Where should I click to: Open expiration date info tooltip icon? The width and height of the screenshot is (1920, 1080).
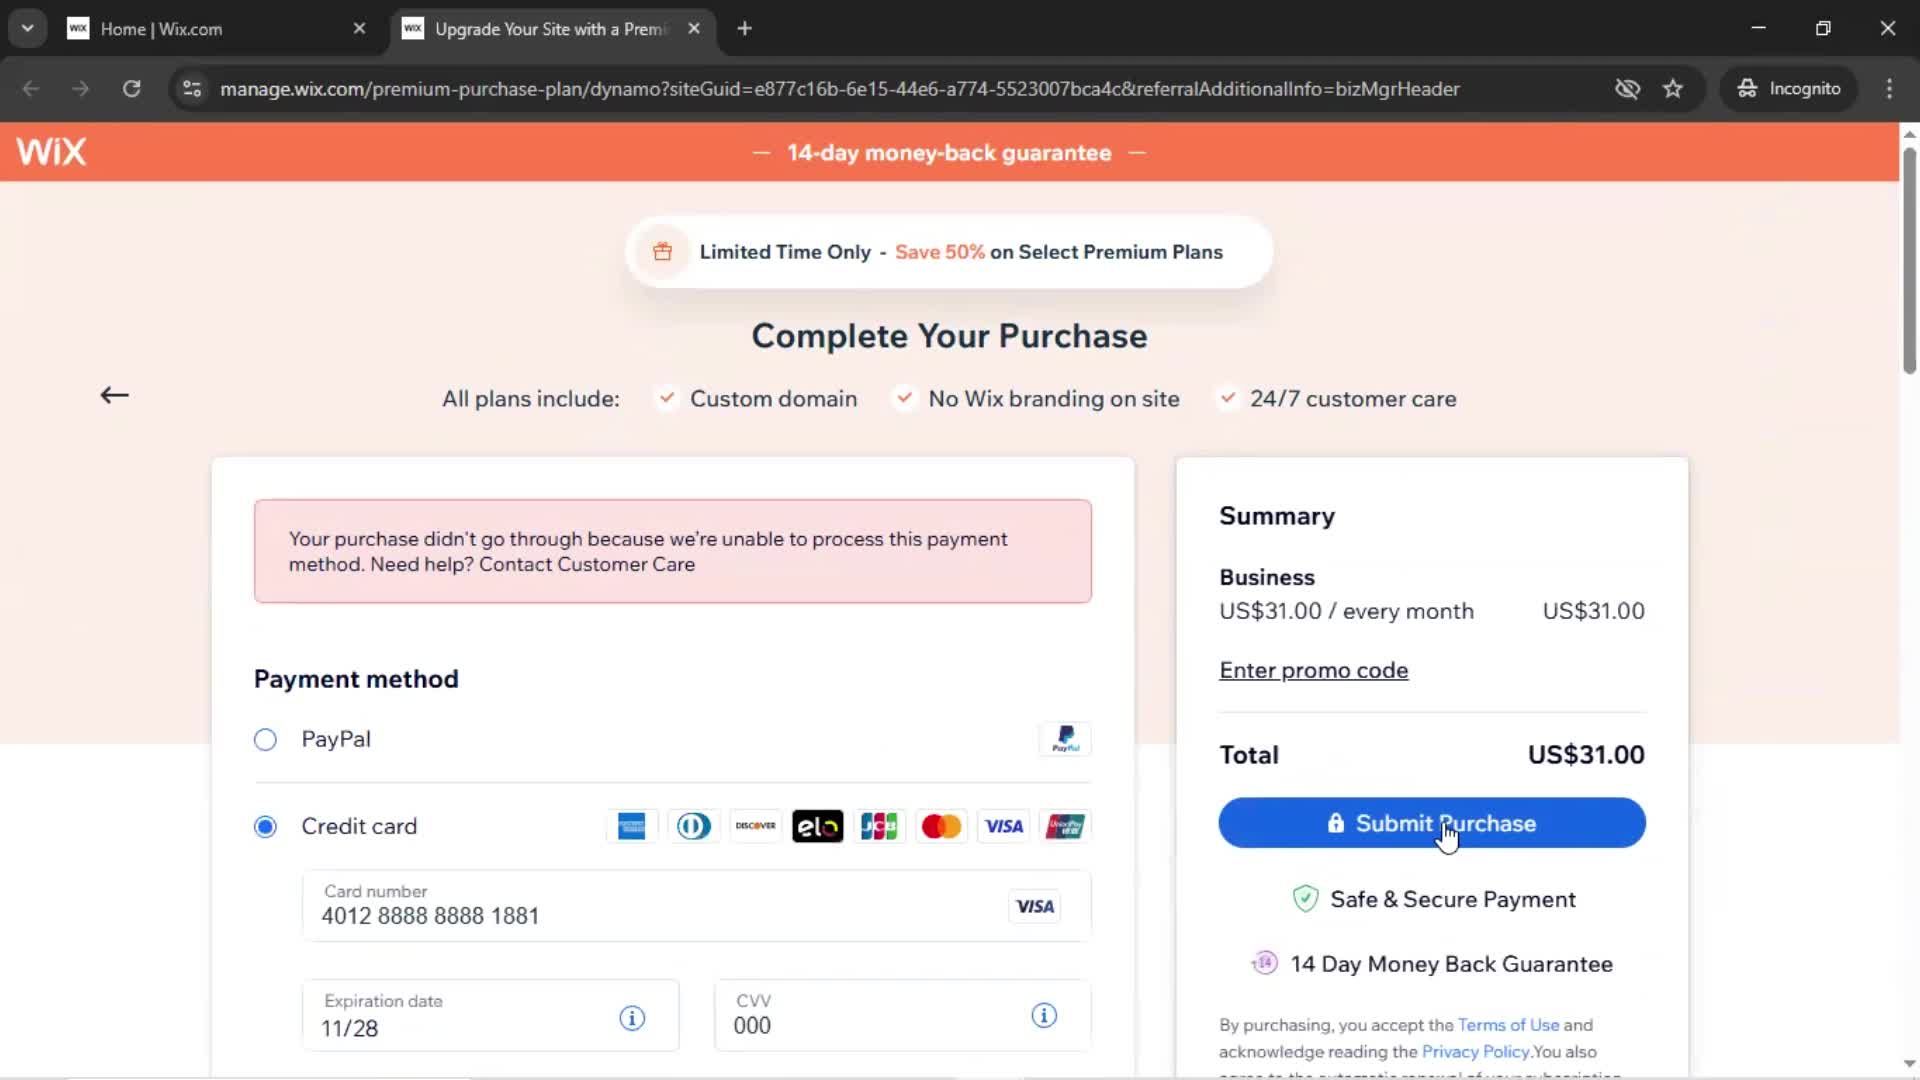point(632,1018)
